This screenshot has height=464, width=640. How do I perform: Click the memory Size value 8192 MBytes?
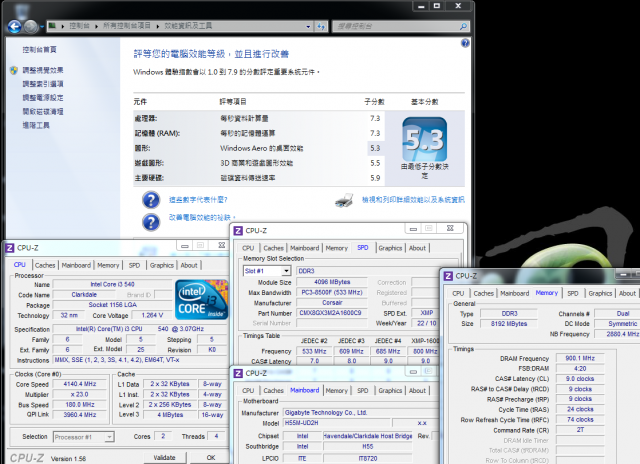pos(509,324)
